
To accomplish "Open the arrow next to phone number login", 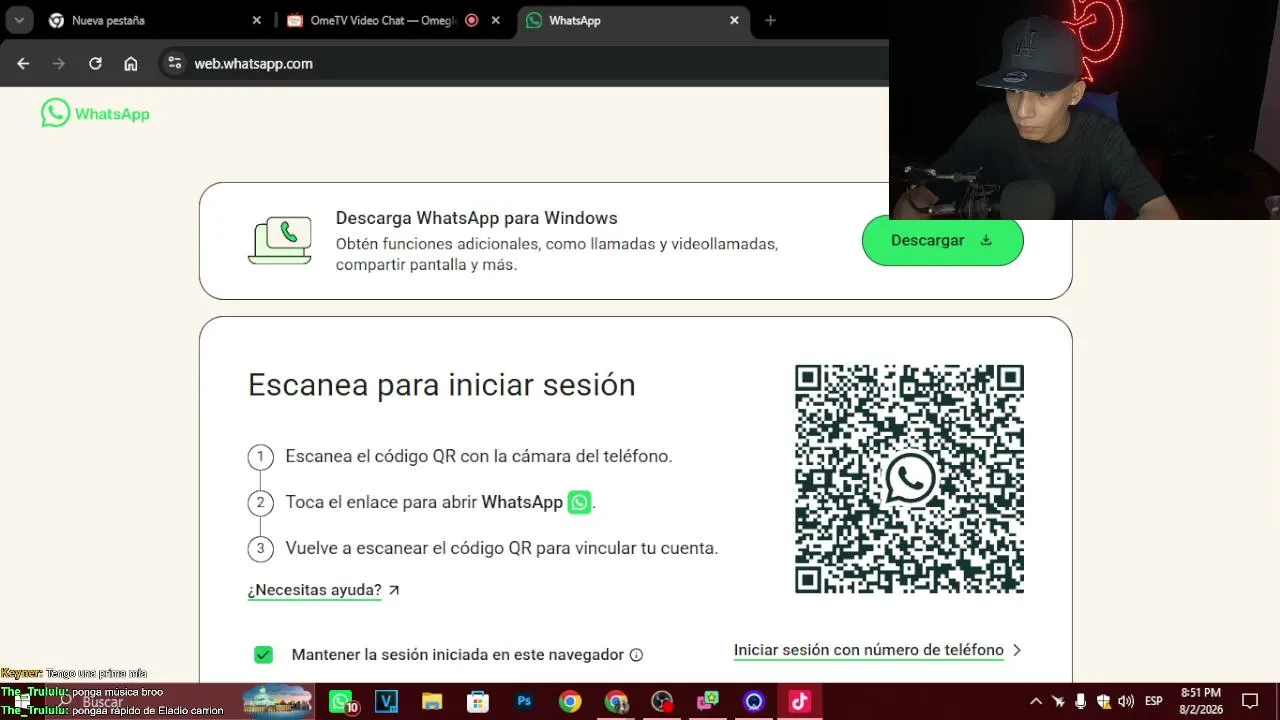I will [1017, 650].
